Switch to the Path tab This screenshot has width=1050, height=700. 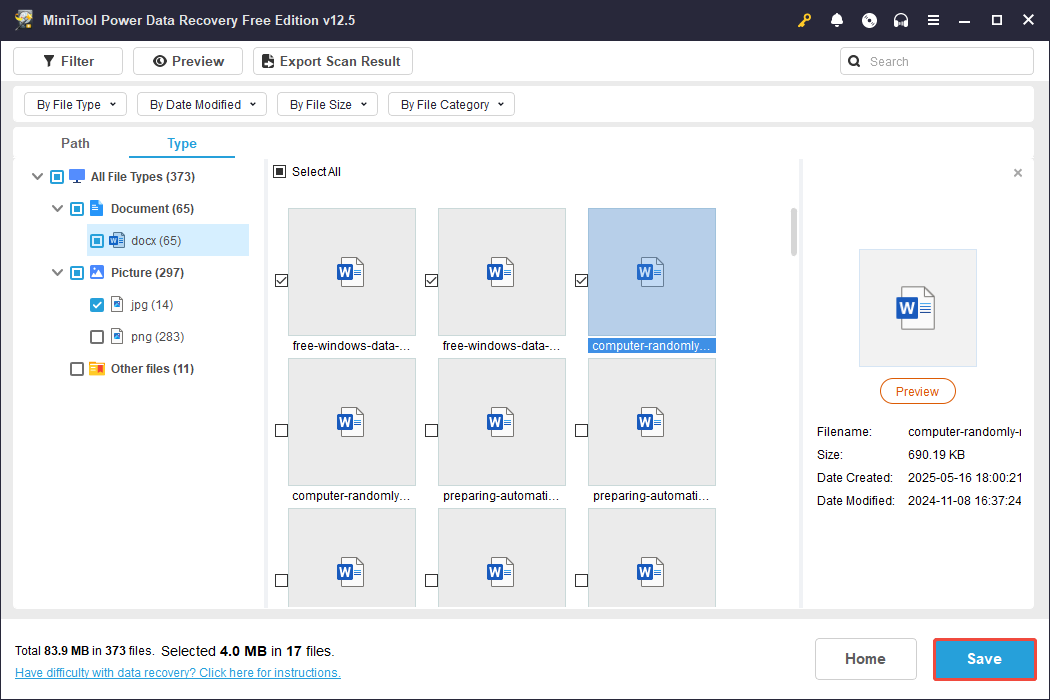coord(75,143)
